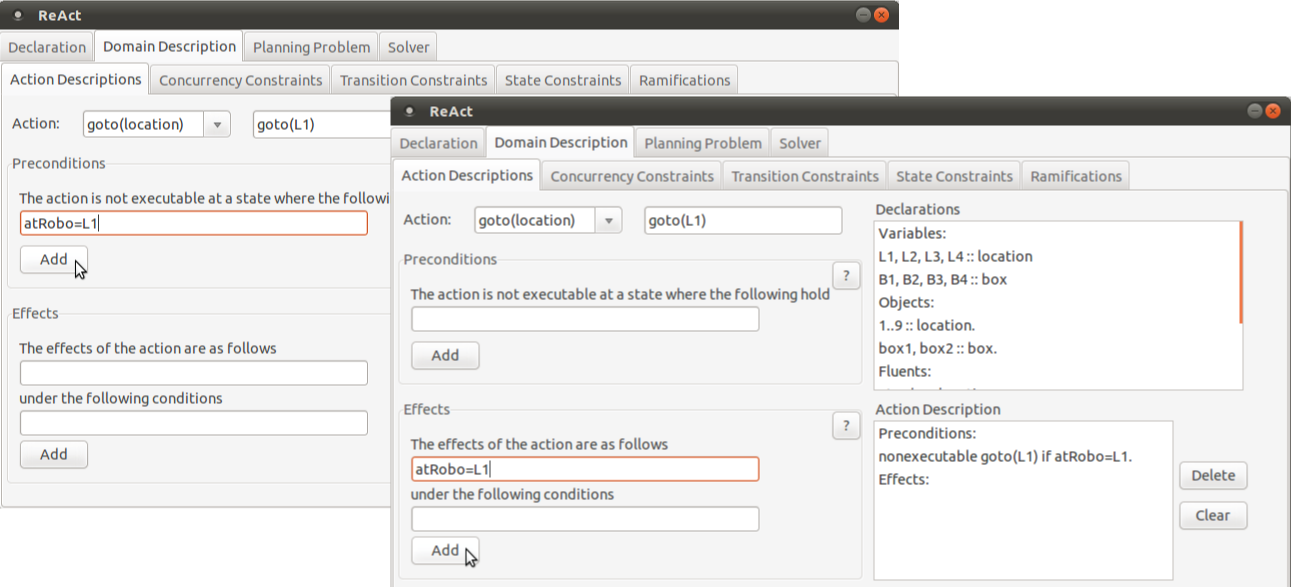The width and height of the screenshot is (1291, 587).
Task: Click the front 'under the following conditions' field
Action: click(x=585, y=519)
